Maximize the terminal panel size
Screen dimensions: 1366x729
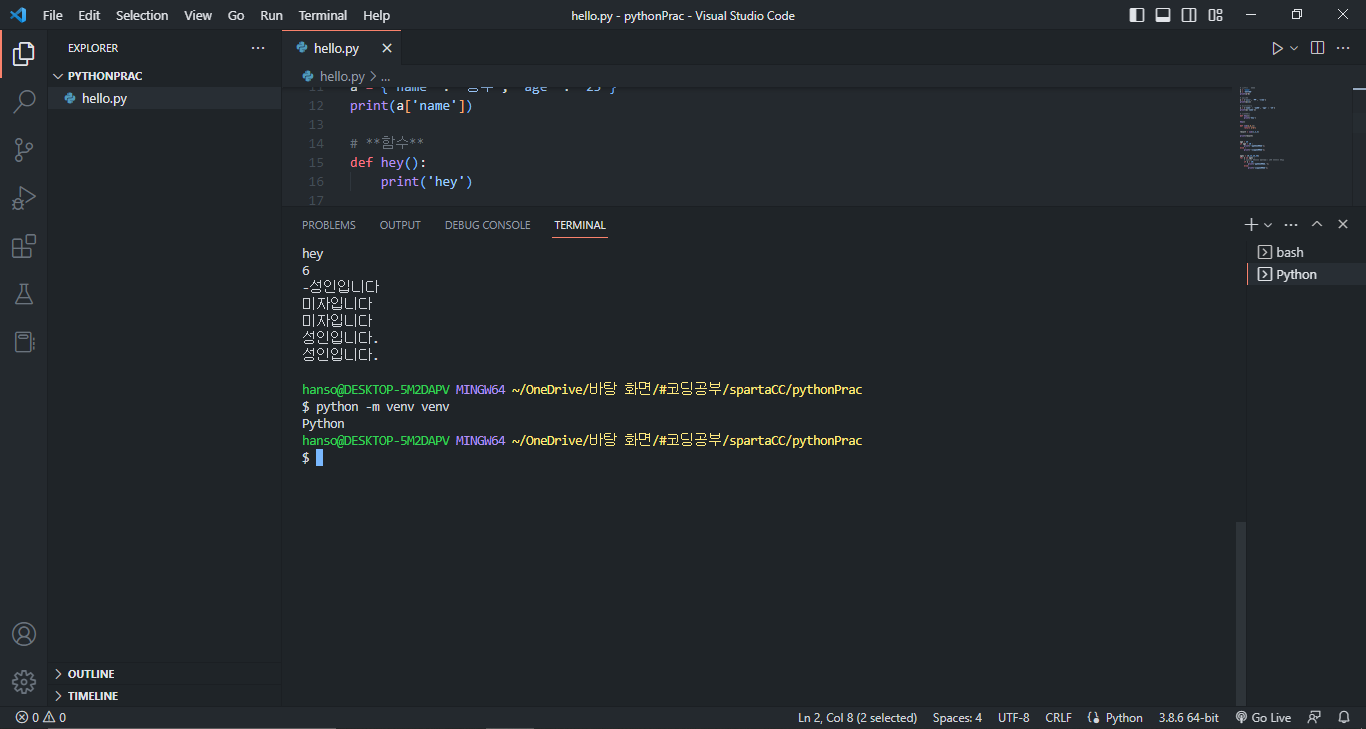click(1317, 225)
